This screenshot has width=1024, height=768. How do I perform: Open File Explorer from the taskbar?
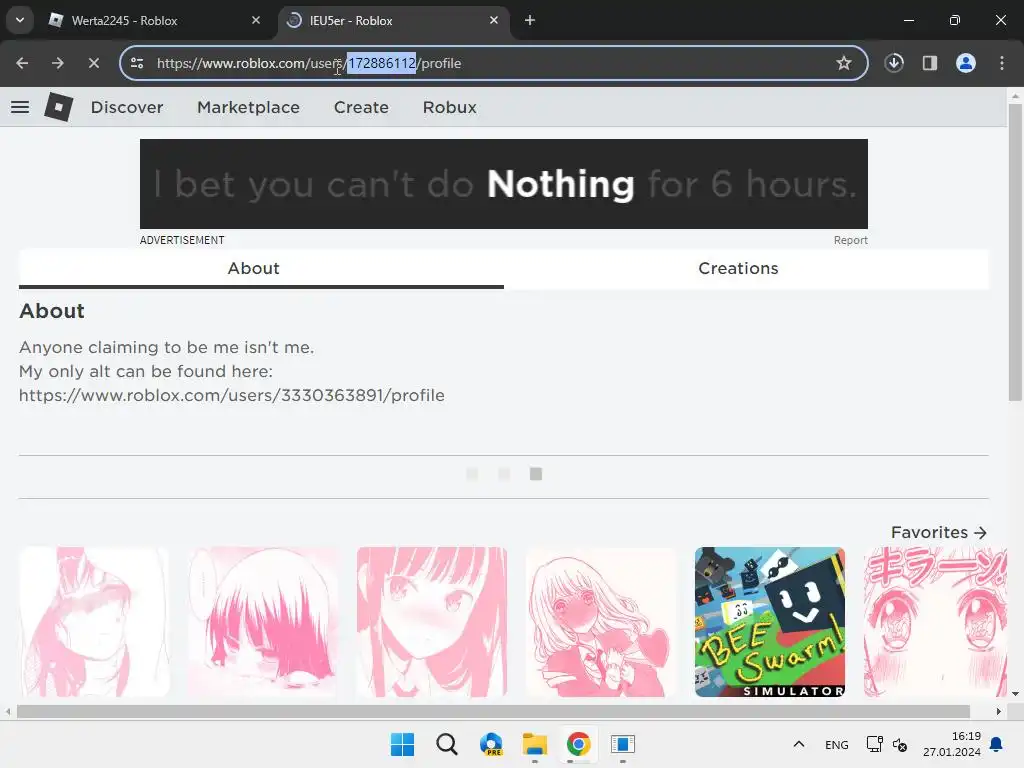pyautogui.click(x=535, y=744)
